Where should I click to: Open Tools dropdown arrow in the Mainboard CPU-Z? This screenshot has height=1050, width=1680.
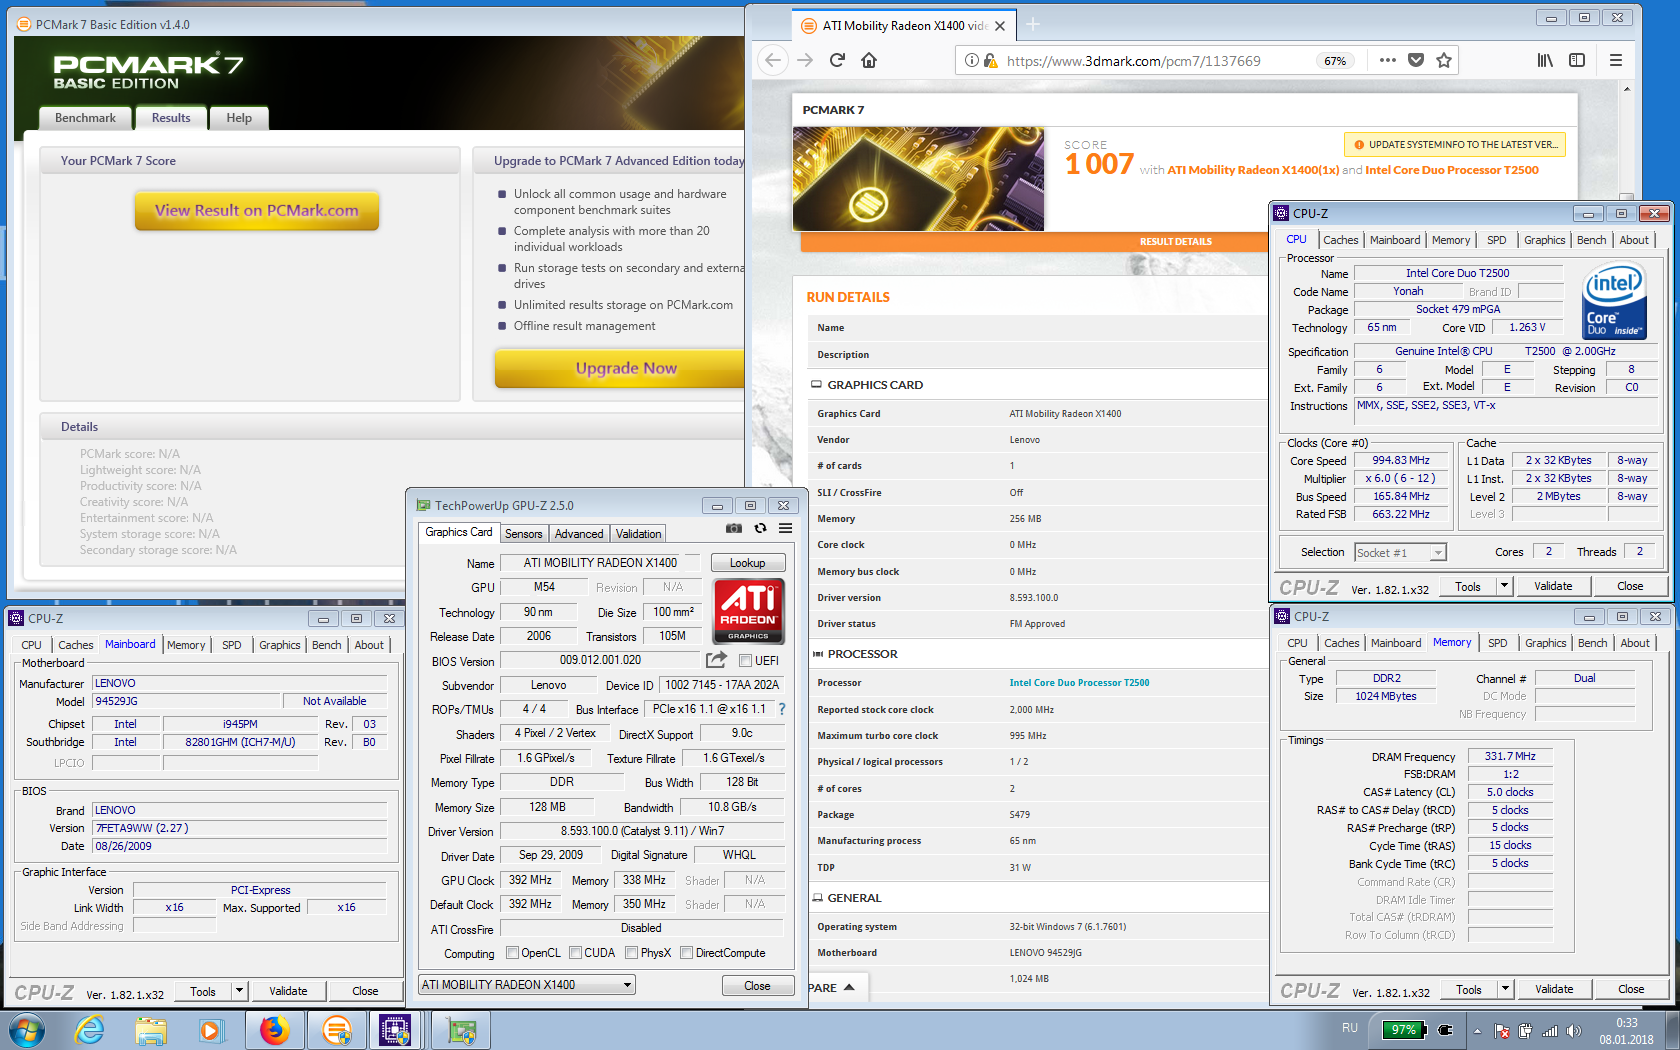[x=239, y=991]
